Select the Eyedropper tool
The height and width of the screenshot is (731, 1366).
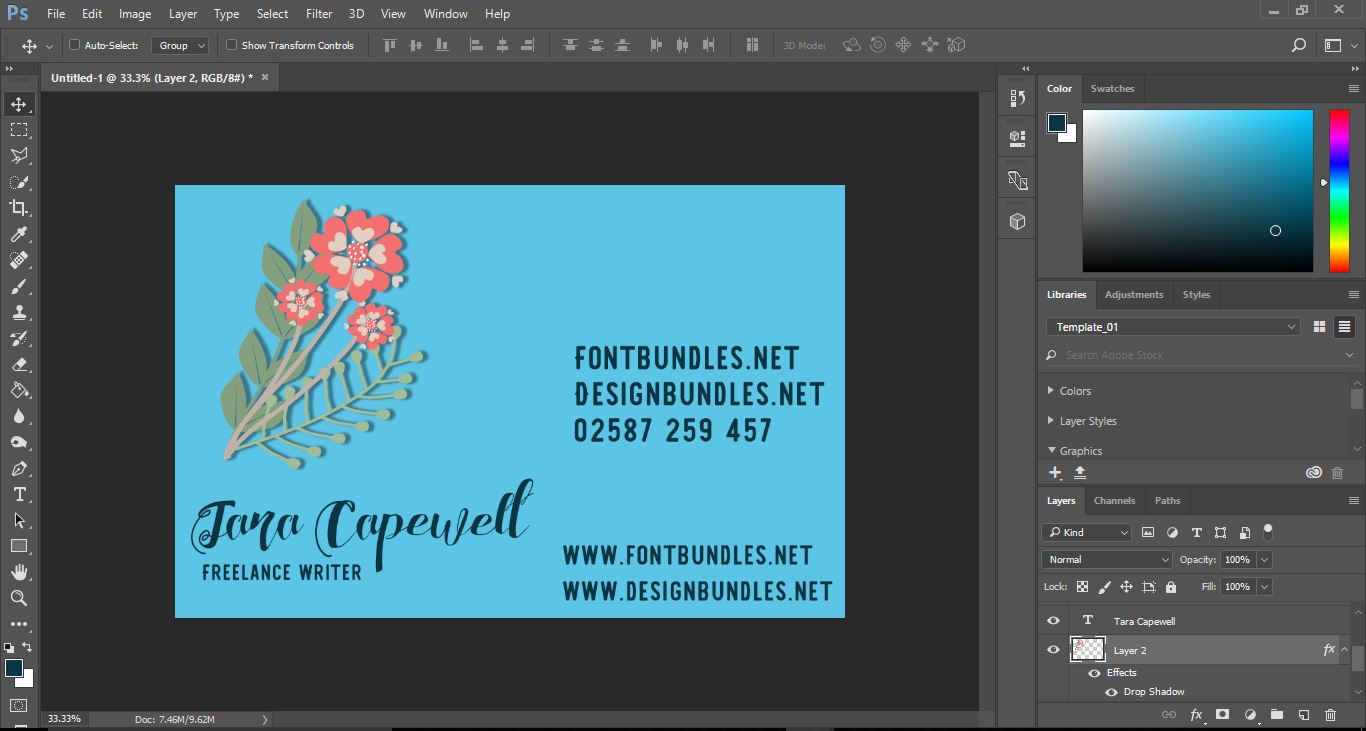(x=19, y=234)
